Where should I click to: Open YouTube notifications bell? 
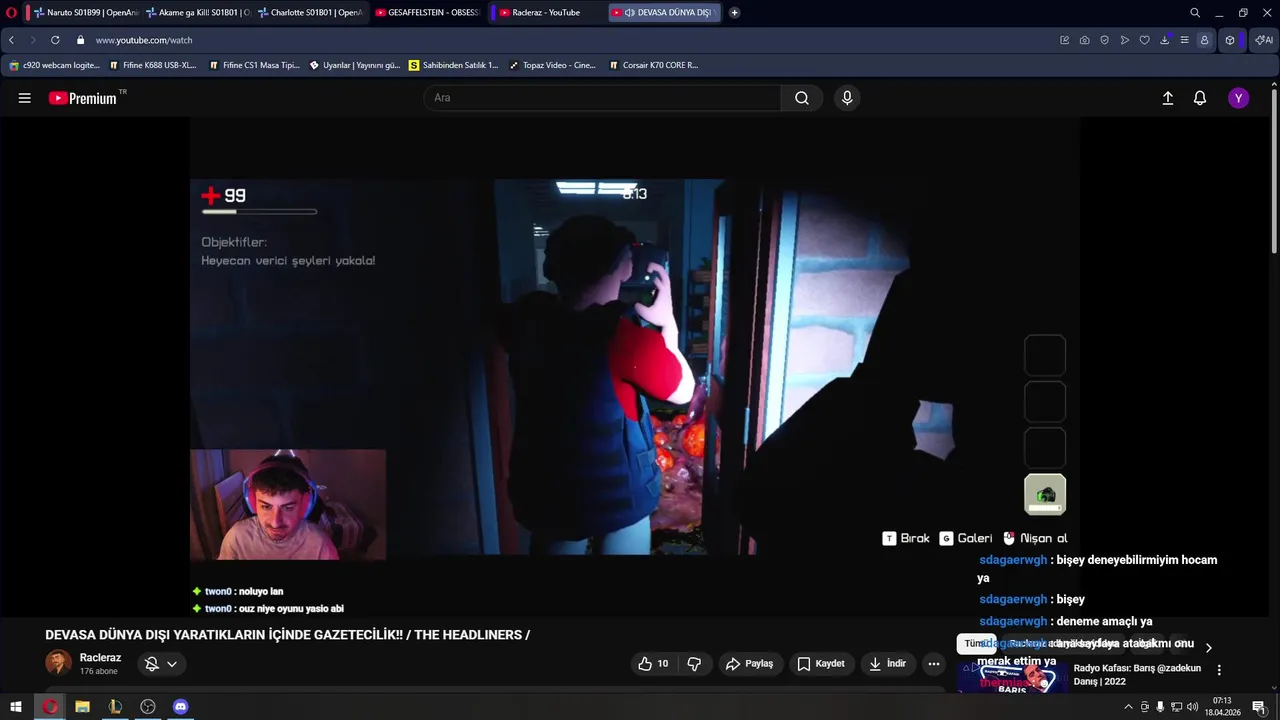tap(1200, 98)
